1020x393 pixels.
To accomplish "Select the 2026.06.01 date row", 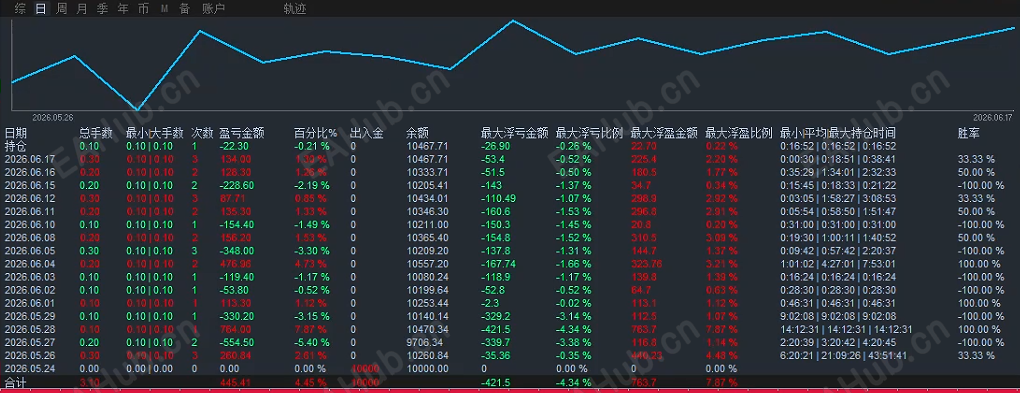I will (x=29, y=303).
